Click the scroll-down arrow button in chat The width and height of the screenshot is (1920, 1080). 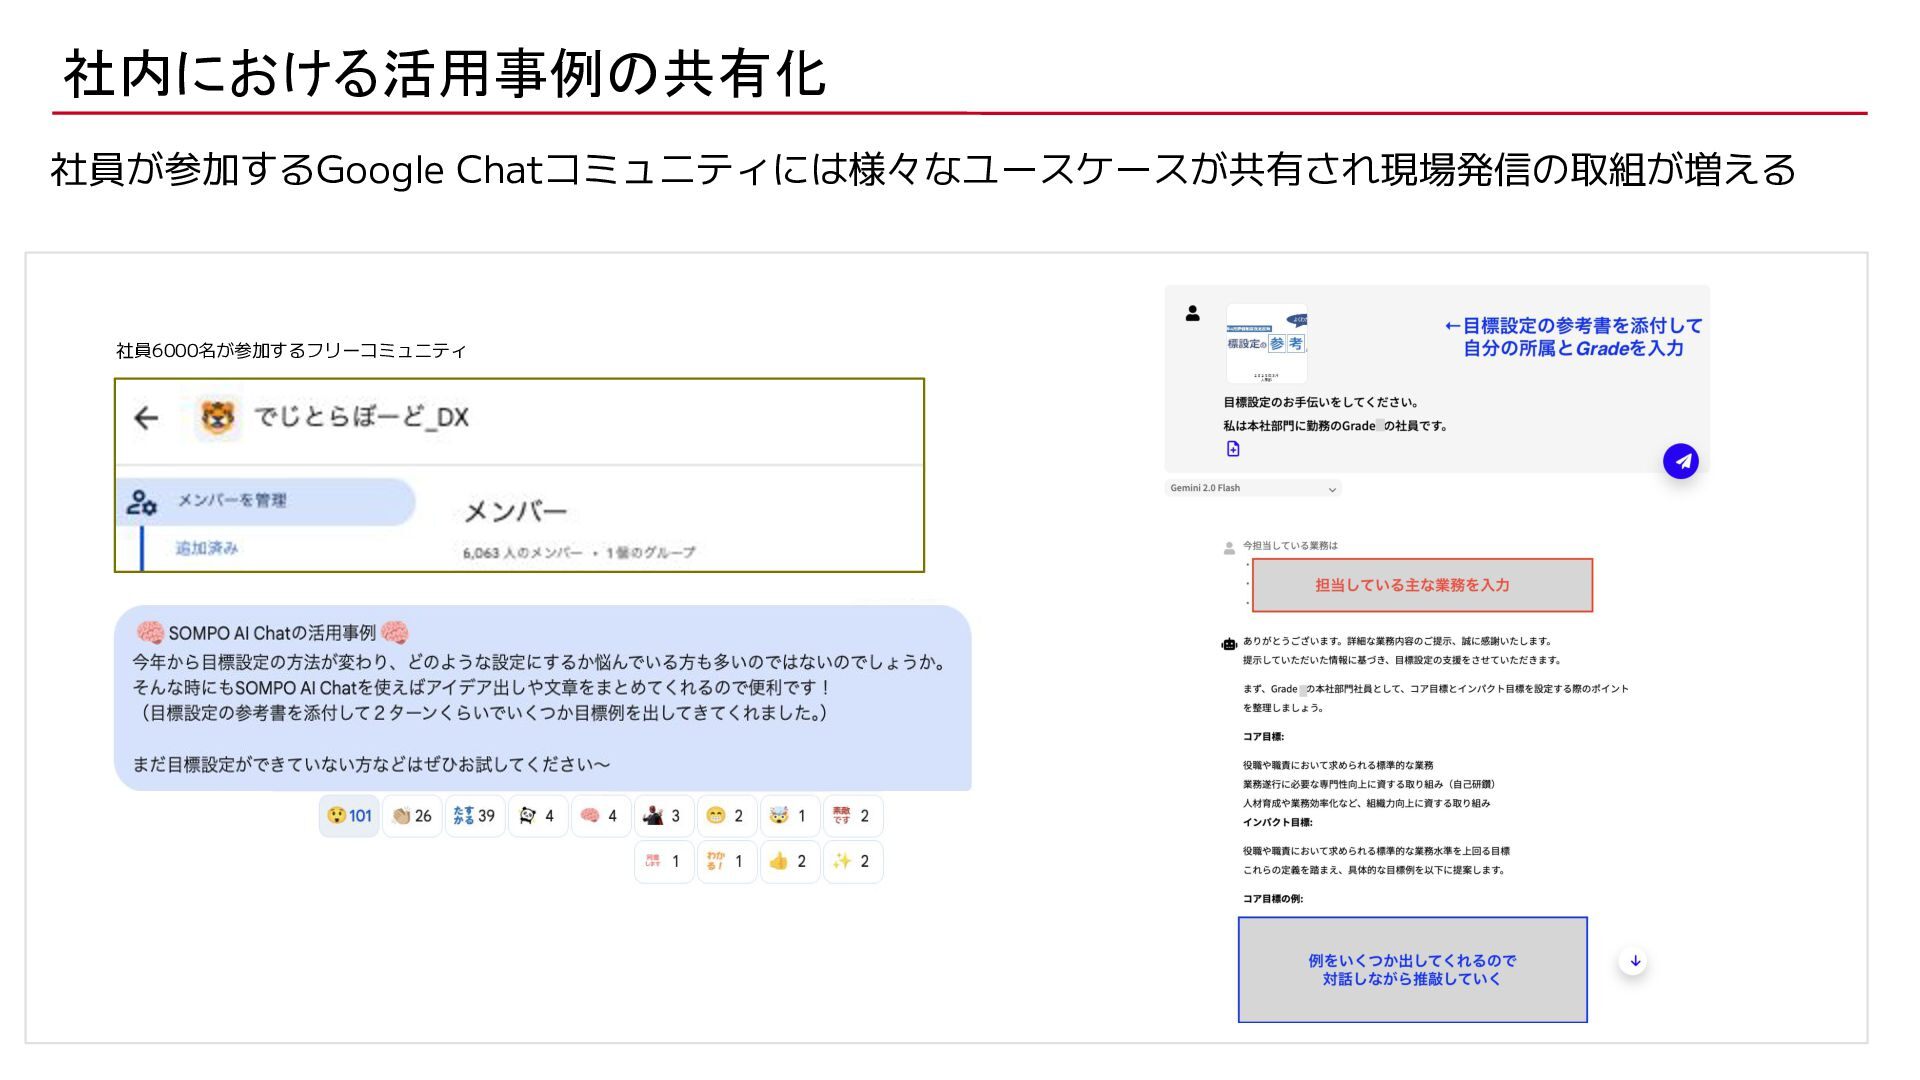[1634, 961]
